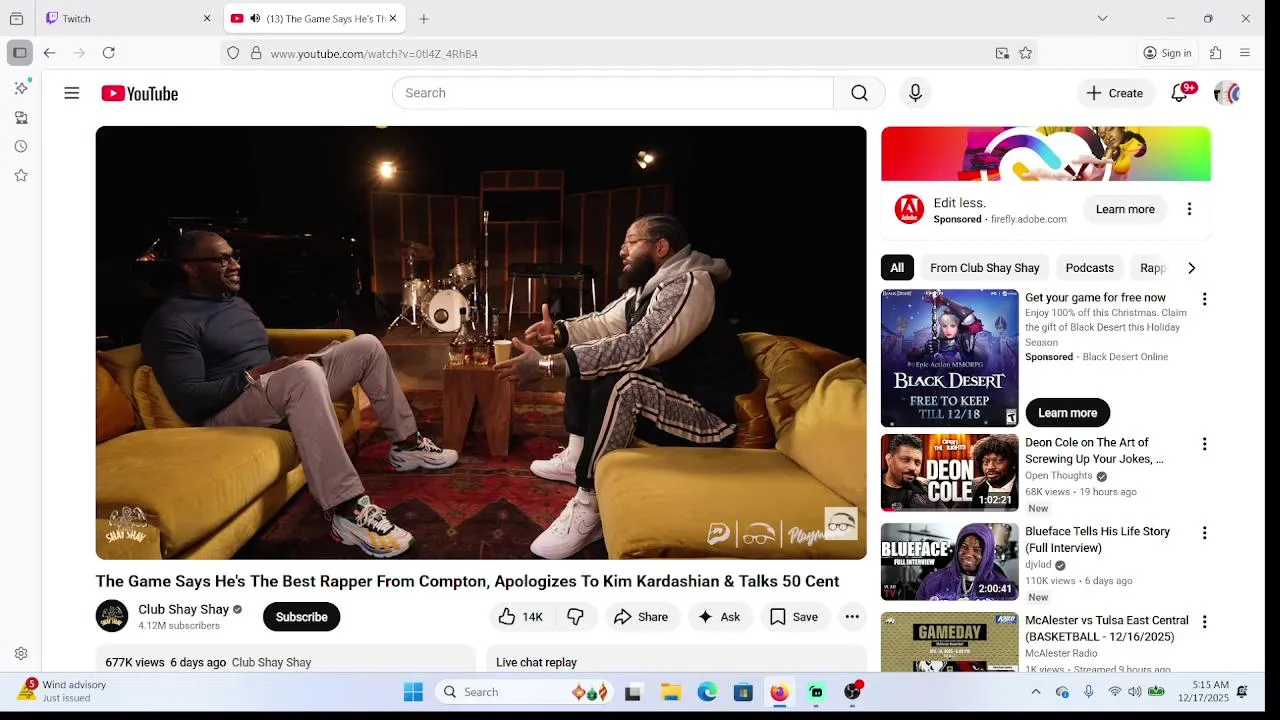Save the video to a playlist
The height and width of the screenshot is (720, 1280).
click(x=794, y=617)
